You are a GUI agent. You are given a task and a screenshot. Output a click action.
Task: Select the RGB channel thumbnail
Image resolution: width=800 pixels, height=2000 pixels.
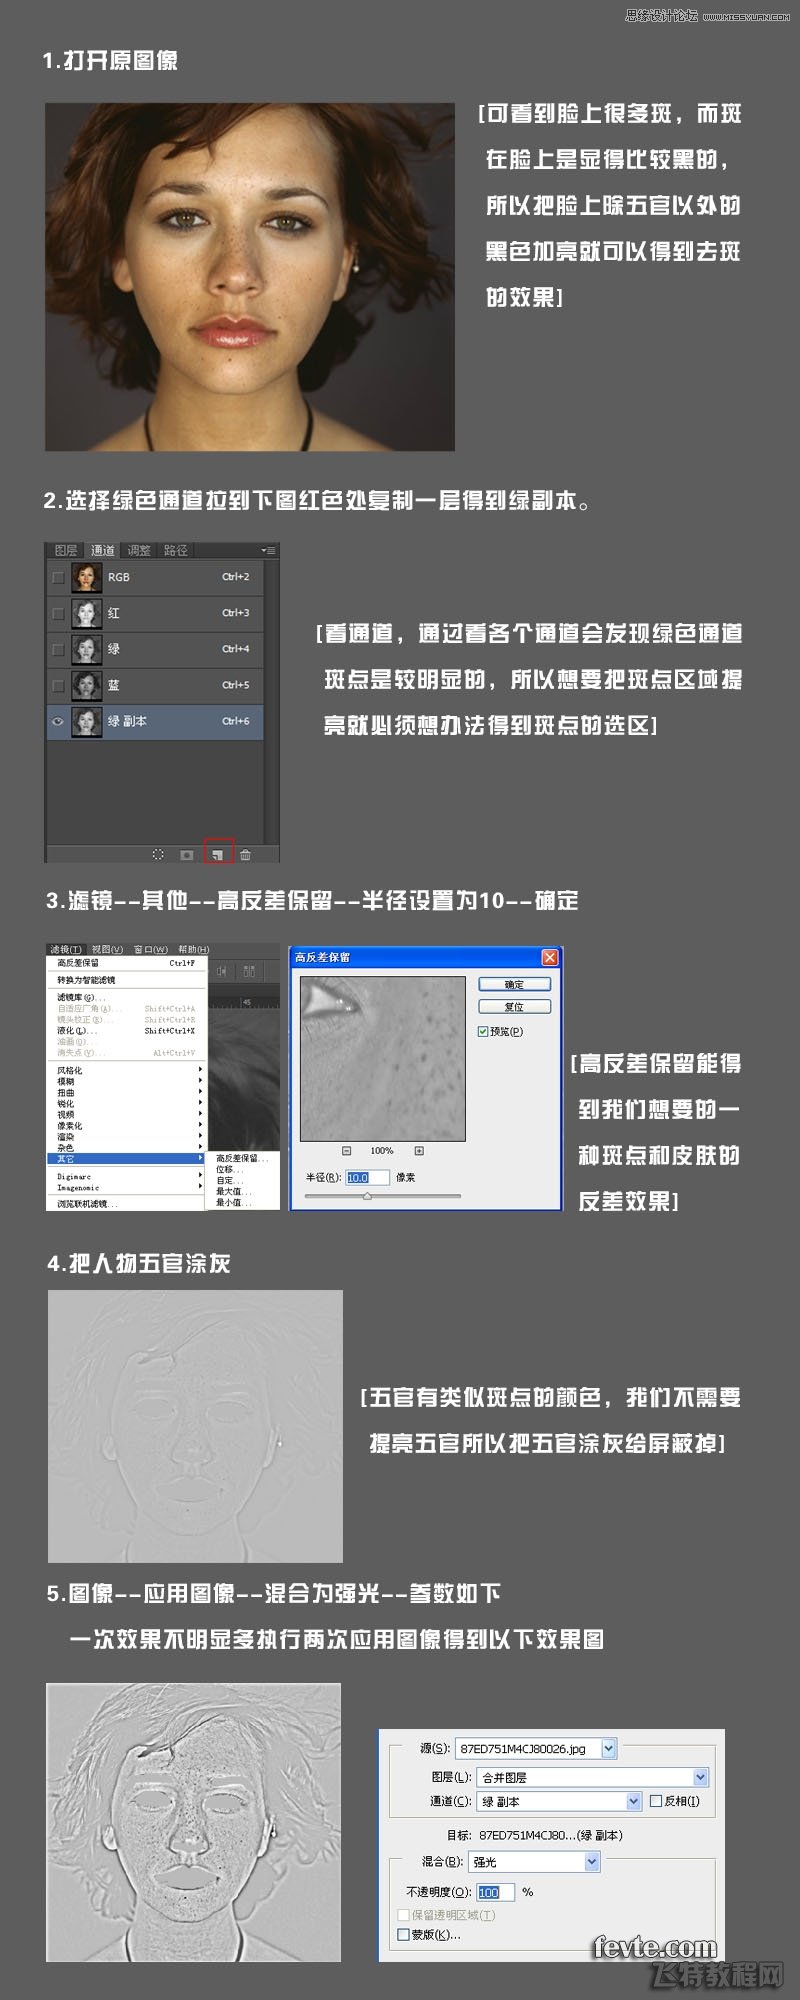coord(87,577)
